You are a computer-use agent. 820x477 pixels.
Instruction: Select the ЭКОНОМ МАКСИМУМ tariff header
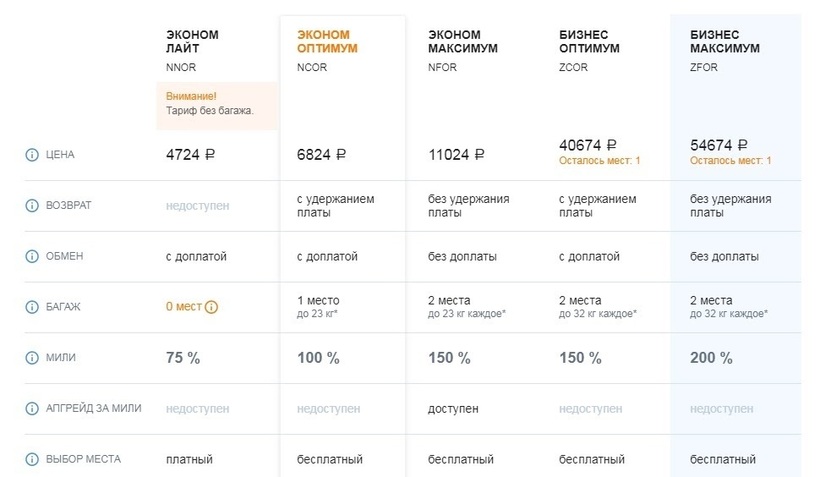463,41
